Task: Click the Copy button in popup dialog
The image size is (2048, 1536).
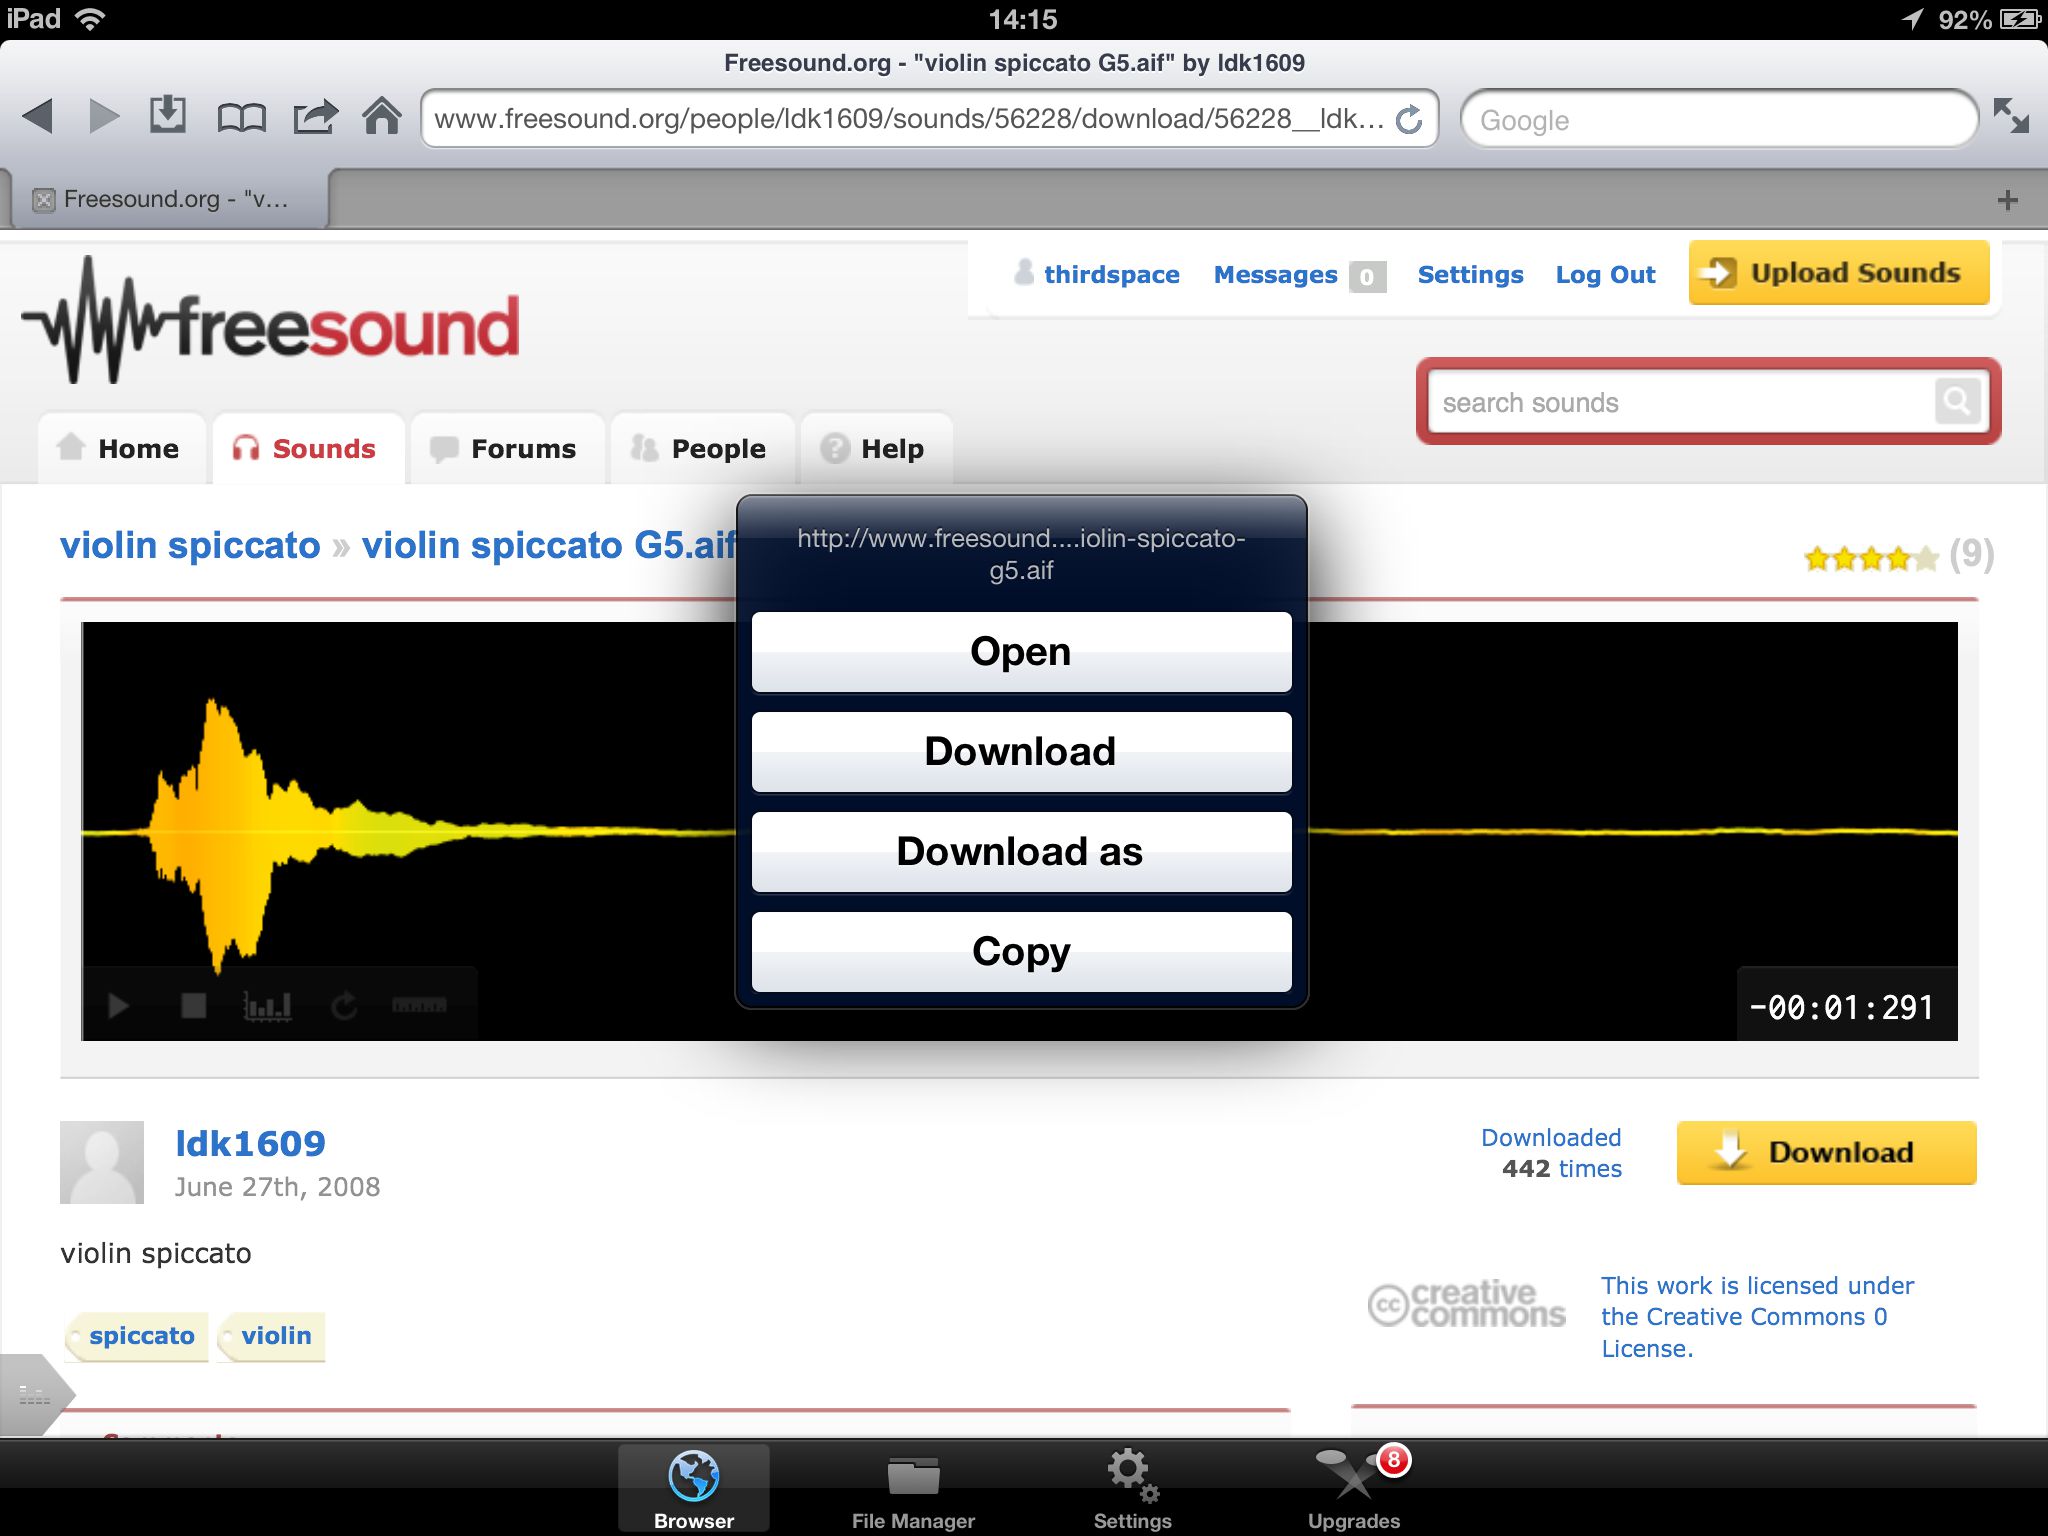Action: coord(1021,950)
